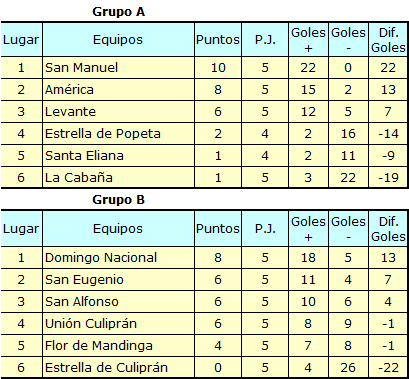Click the San Eugenio team name
This screenshot has height=379, width=409.
[84, 280]
